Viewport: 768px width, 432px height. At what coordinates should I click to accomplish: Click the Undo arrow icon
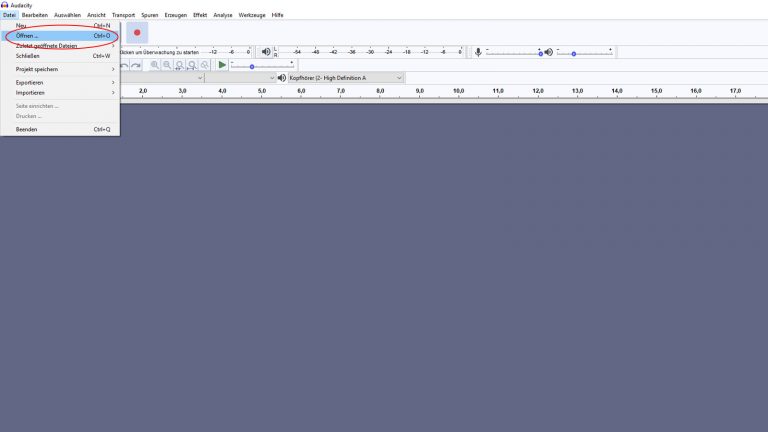pyautogui.click(x=124, y=65)
